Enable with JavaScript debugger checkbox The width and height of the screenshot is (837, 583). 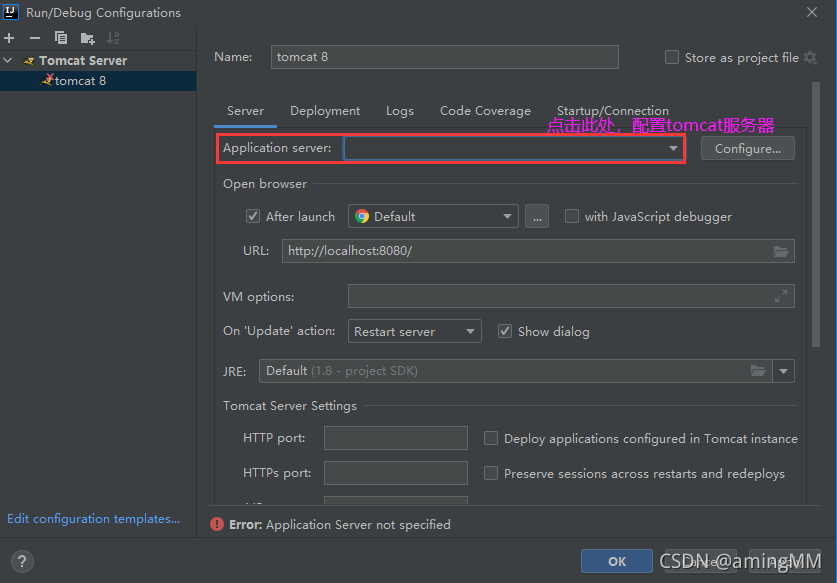572,216
